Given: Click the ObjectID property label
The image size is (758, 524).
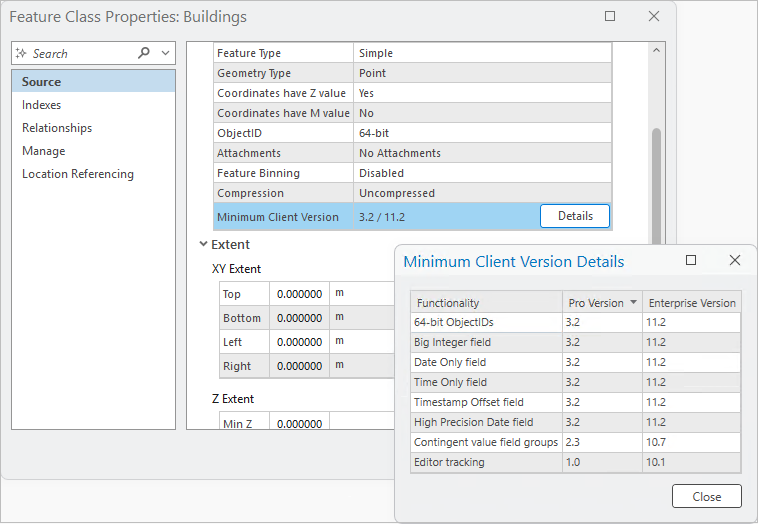Looking at the screenshot, I should (239, 133).
